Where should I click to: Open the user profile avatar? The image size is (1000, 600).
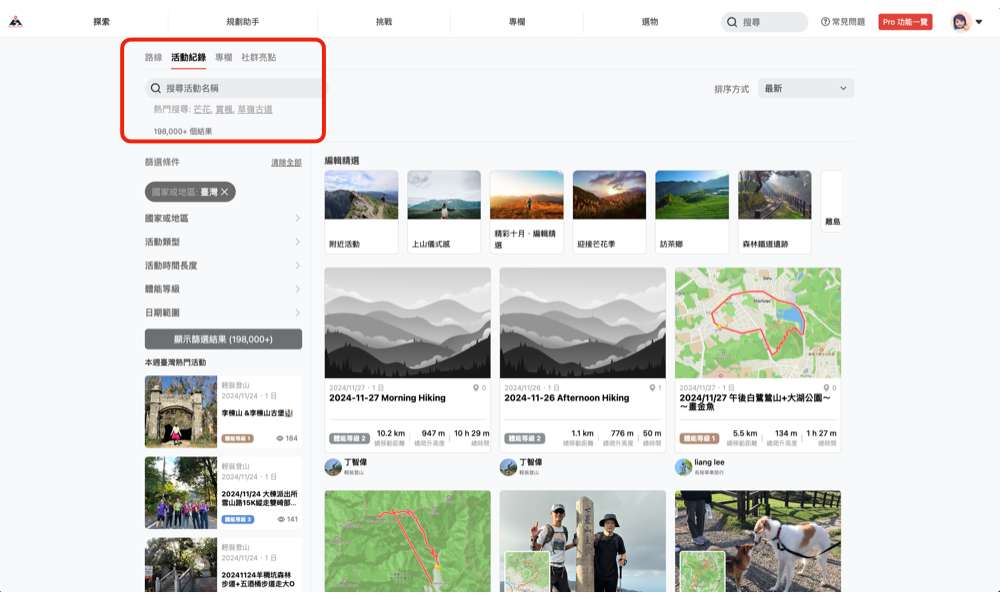[960, 22]
